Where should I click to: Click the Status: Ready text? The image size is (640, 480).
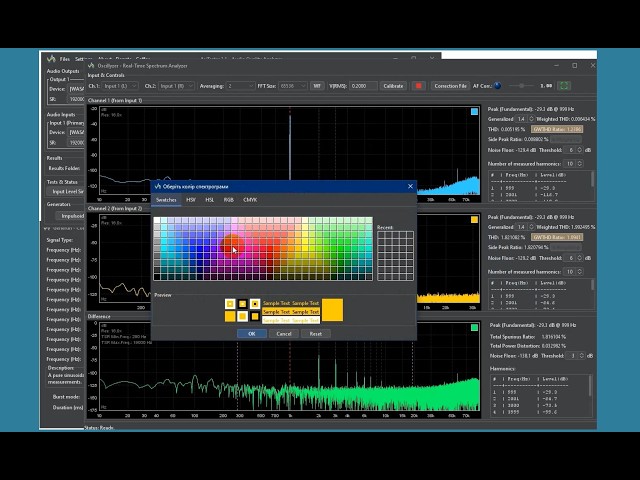click(x=99, y=427)
